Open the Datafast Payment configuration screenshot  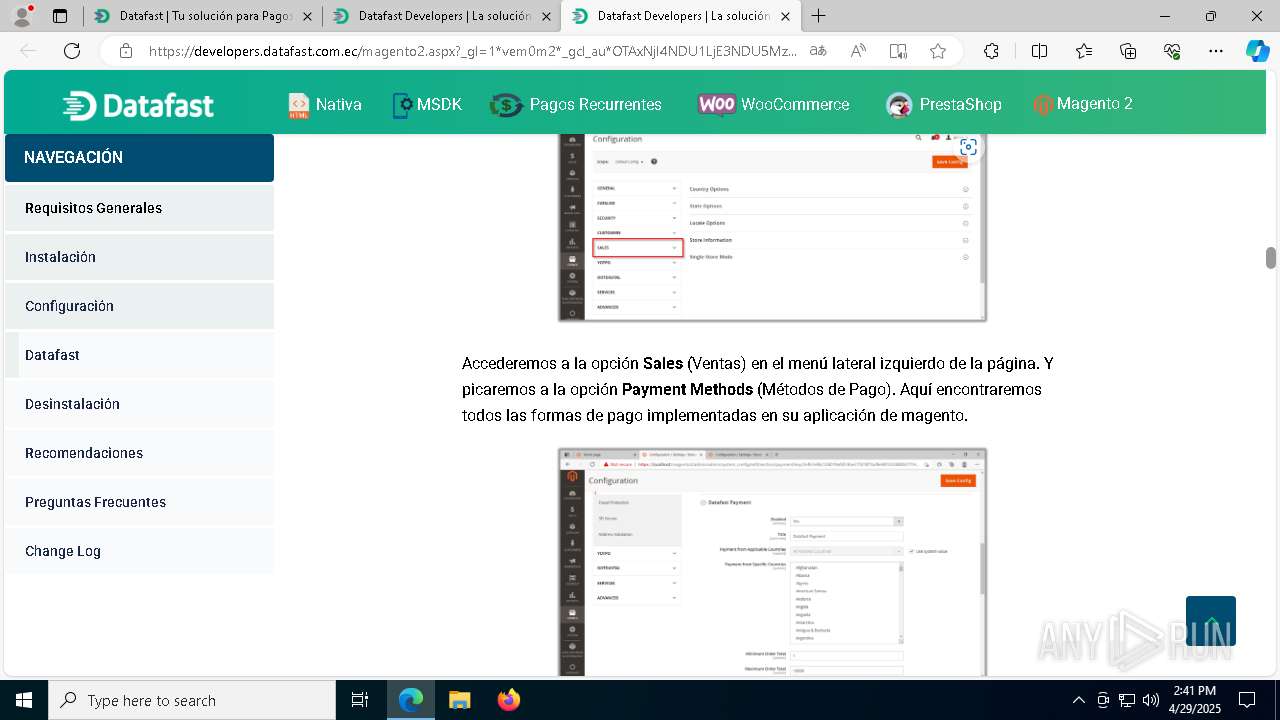click(772, 562)
